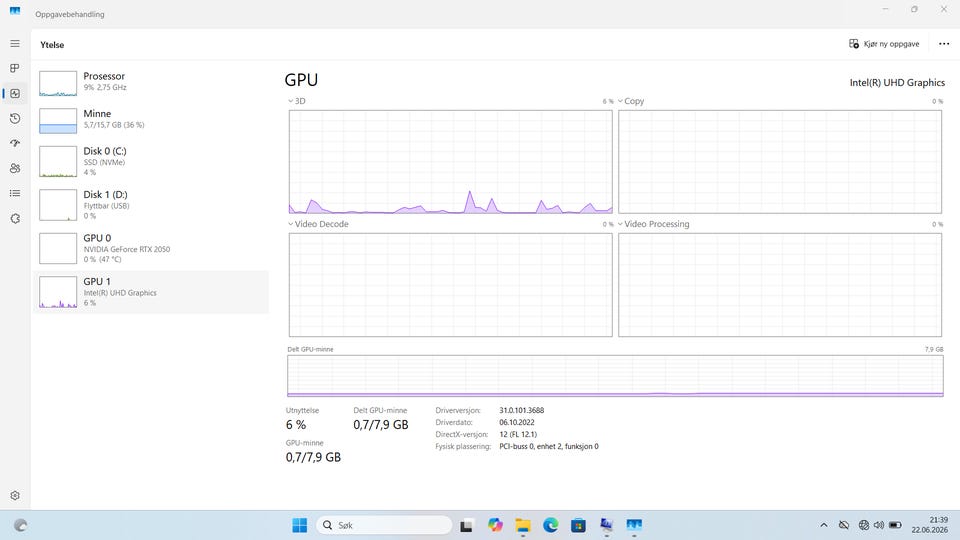Click the Driverdato value 06.10.2022

(x=517, y=422)
